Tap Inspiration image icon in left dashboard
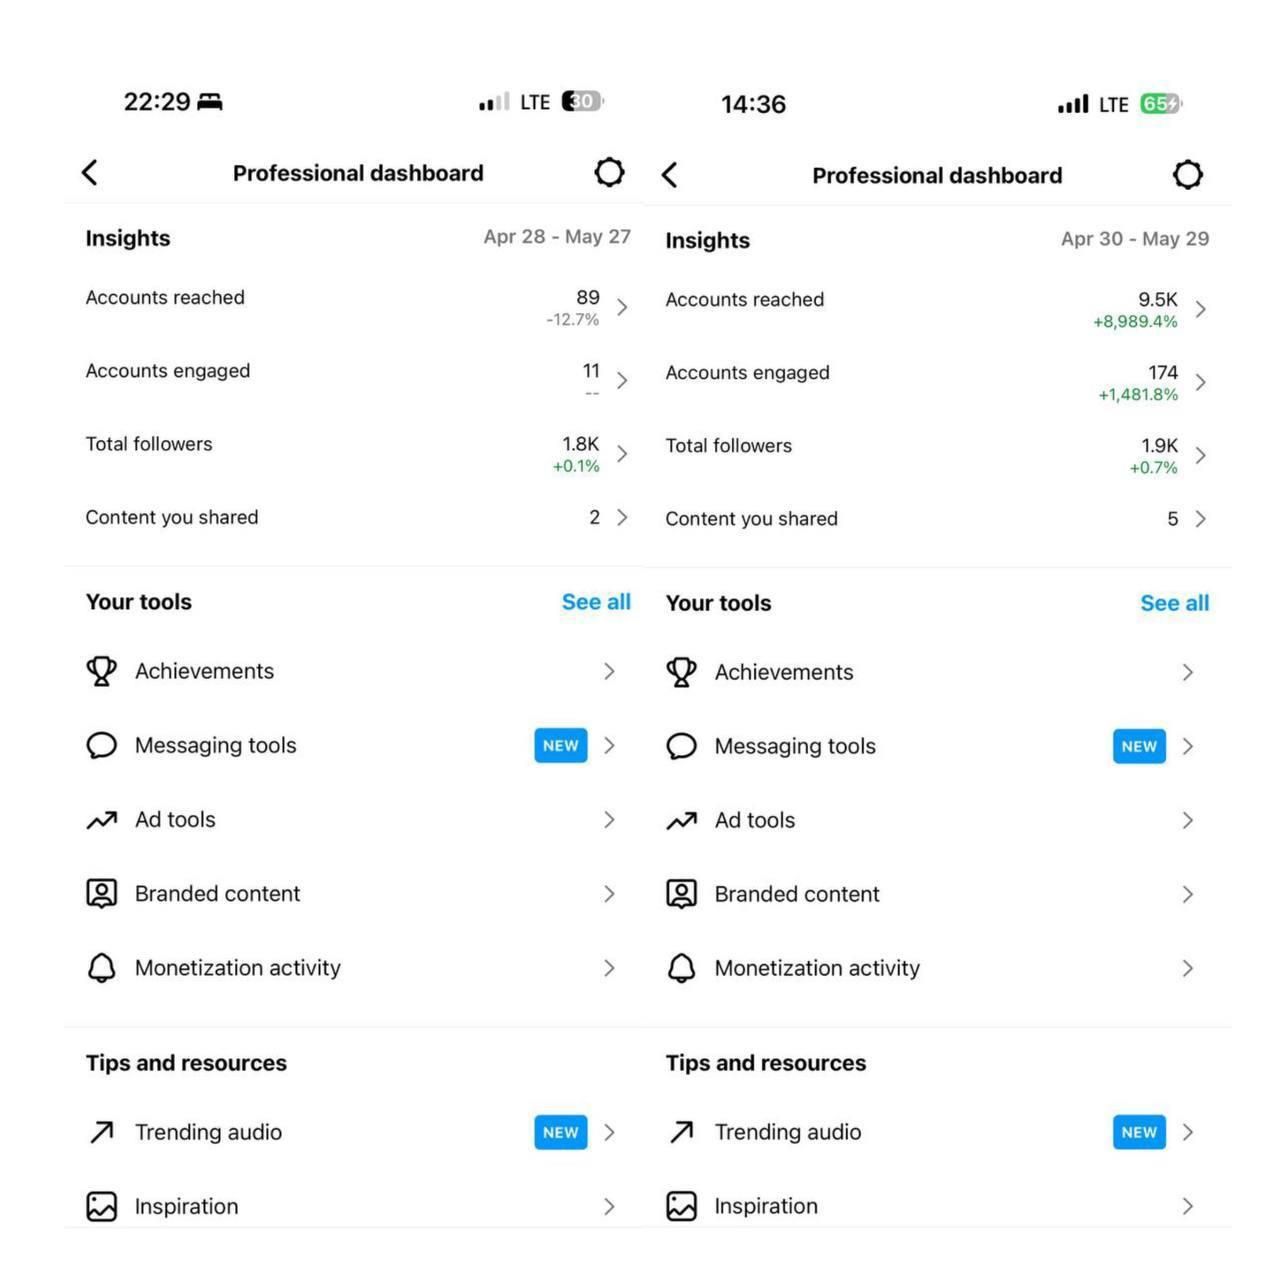 101,1206
